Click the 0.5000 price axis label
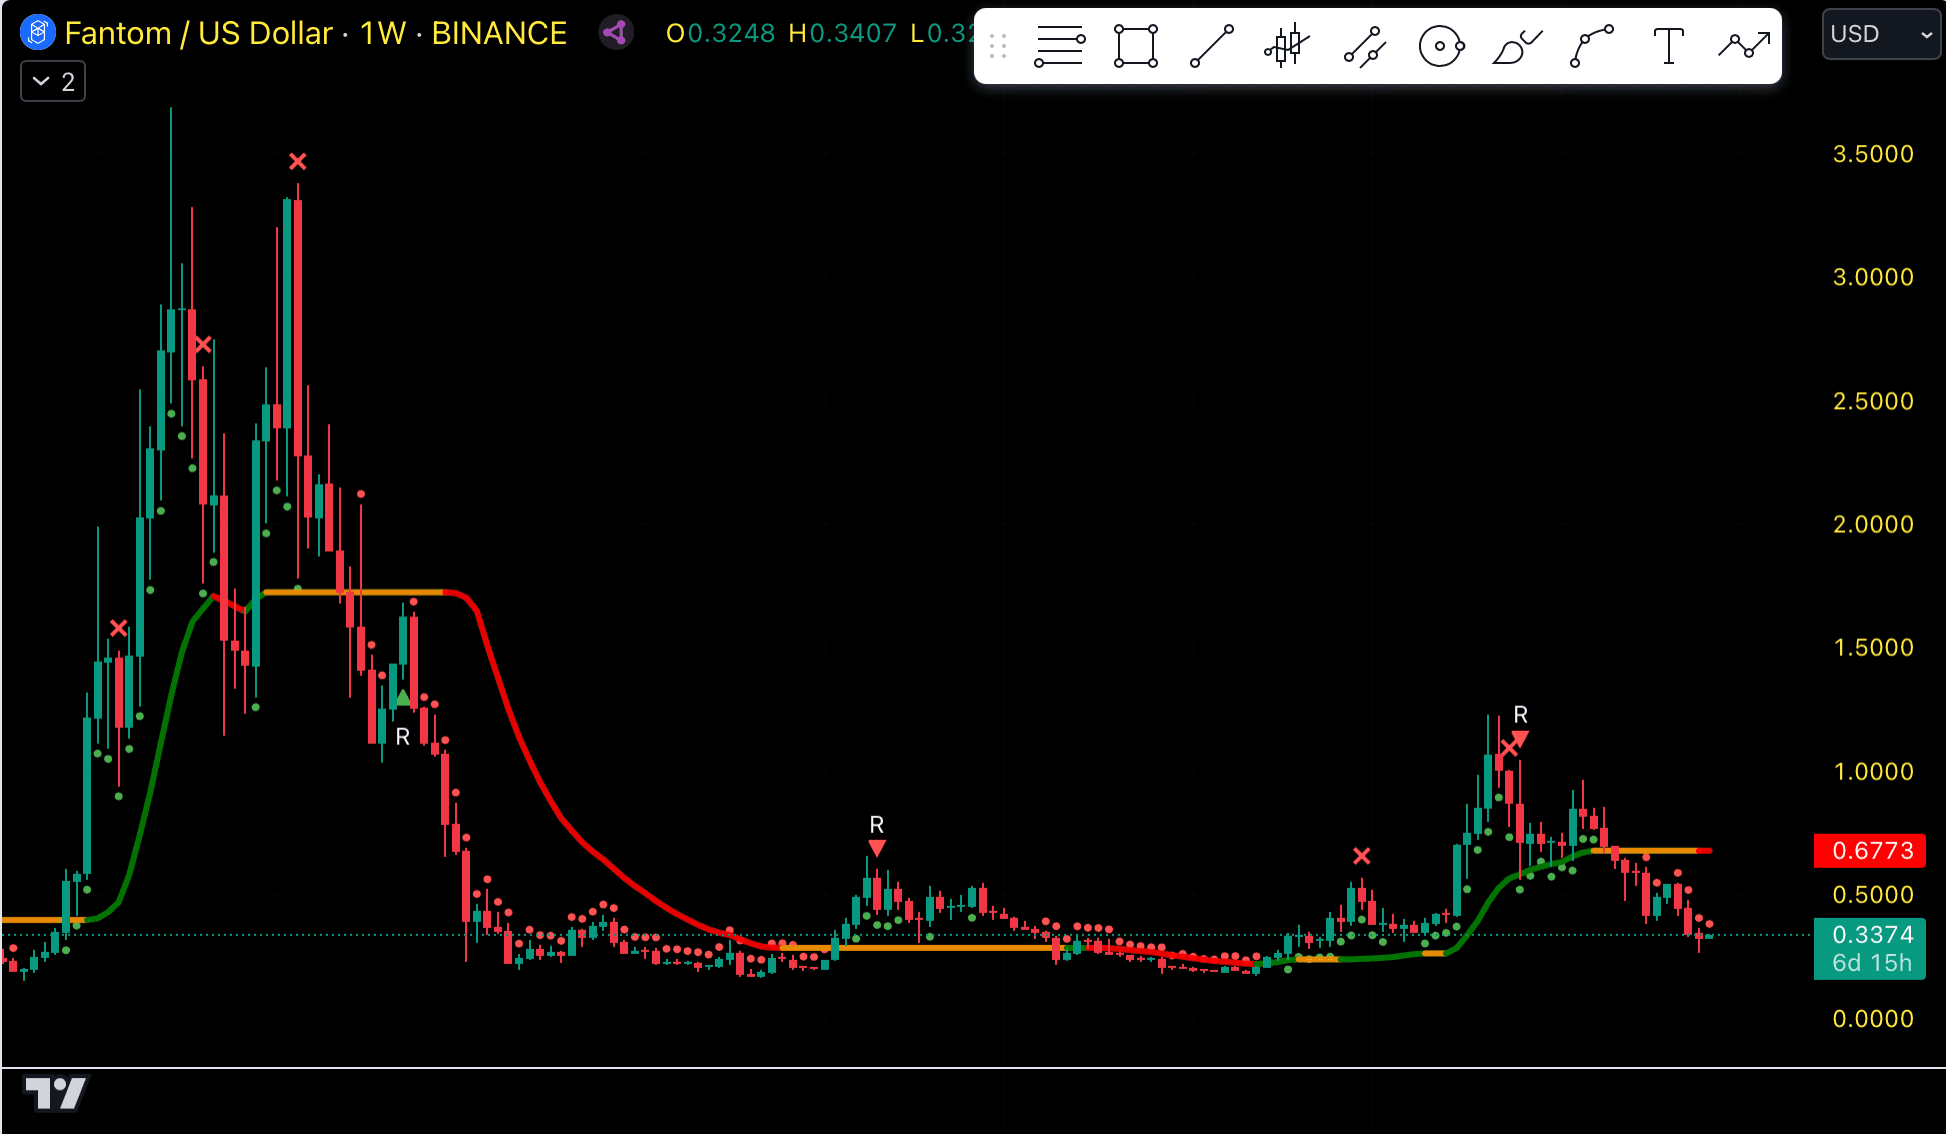This screenshot has height=1134, width=1946. coord(1872,894)
